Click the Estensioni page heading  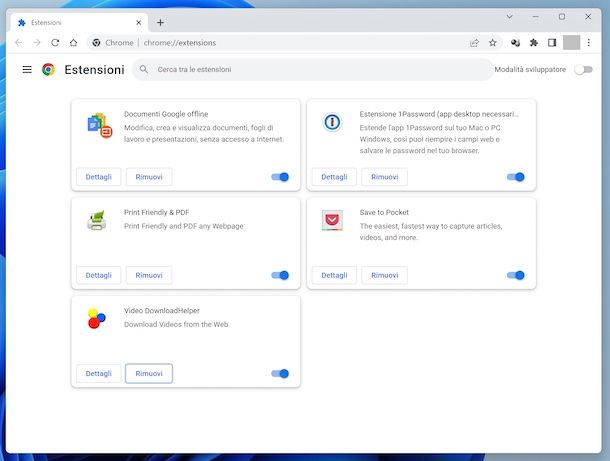click(95, 70)
